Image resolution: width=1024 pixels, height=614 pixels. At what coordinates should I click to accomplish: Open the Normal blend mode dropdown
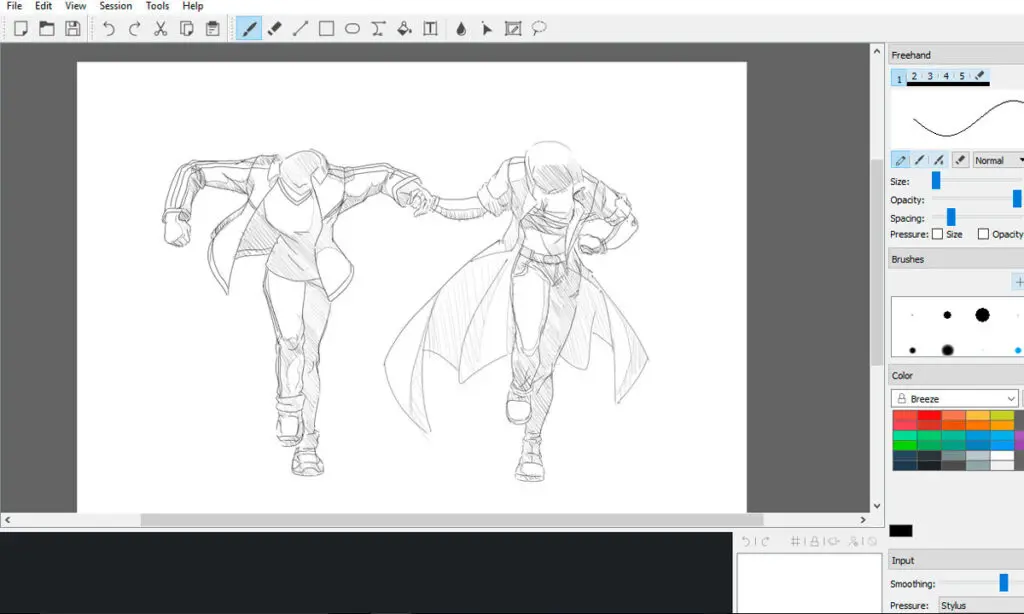(x=999, y=160)
